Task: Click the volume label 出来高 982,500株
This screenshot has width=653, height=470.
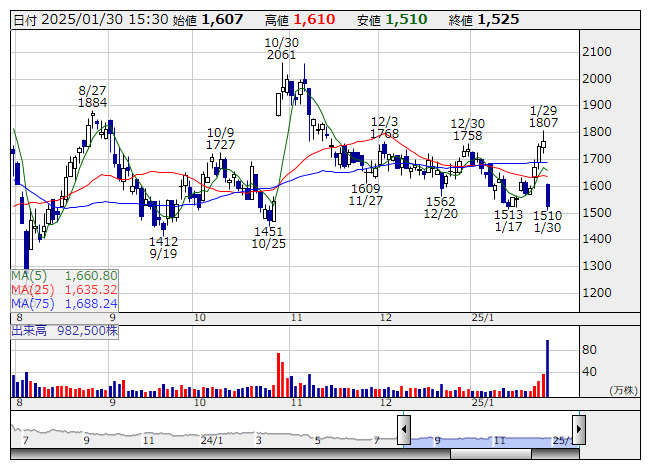Action: (65, 331)
